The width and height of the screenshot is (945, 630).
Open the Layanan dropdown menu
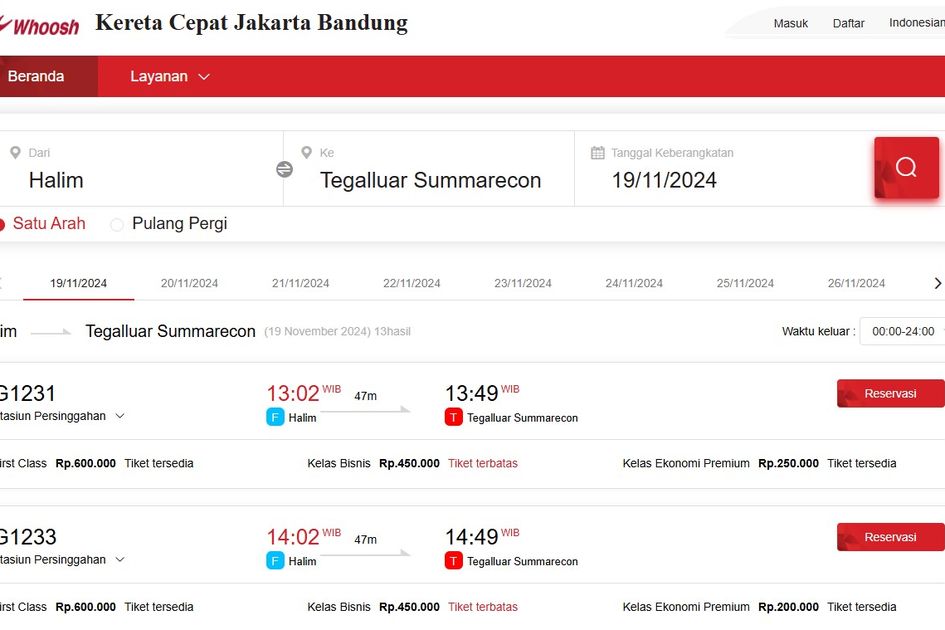[x=169, y=77]
